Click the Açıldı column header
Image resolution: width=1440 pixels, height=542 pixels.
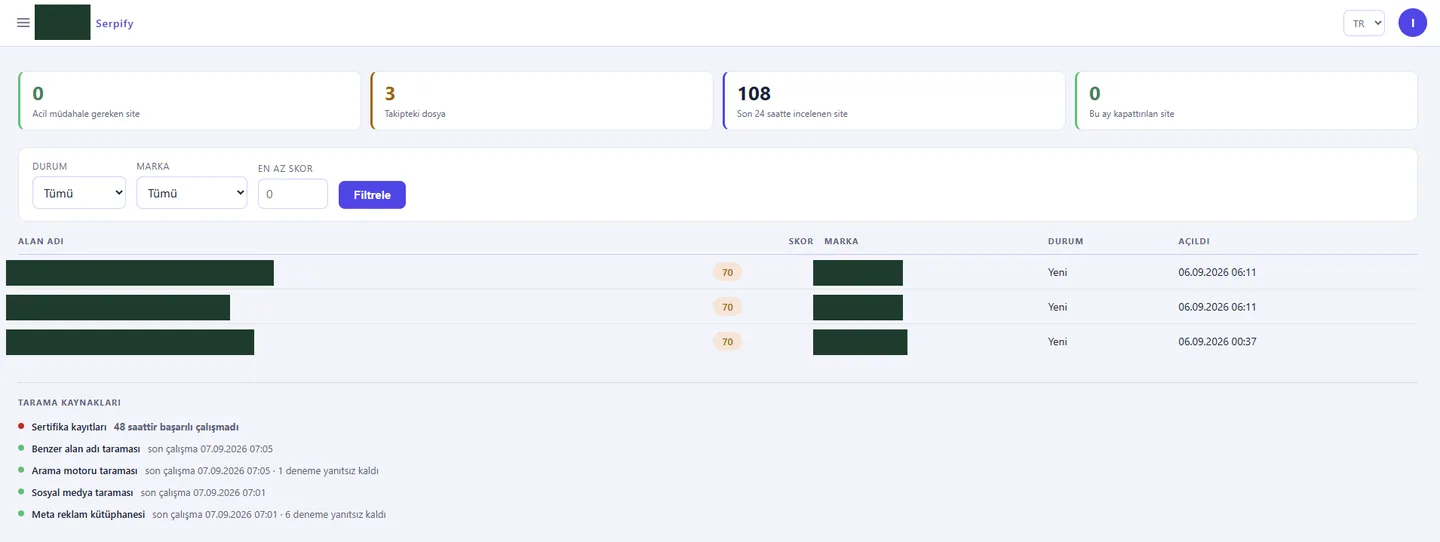1195,241
